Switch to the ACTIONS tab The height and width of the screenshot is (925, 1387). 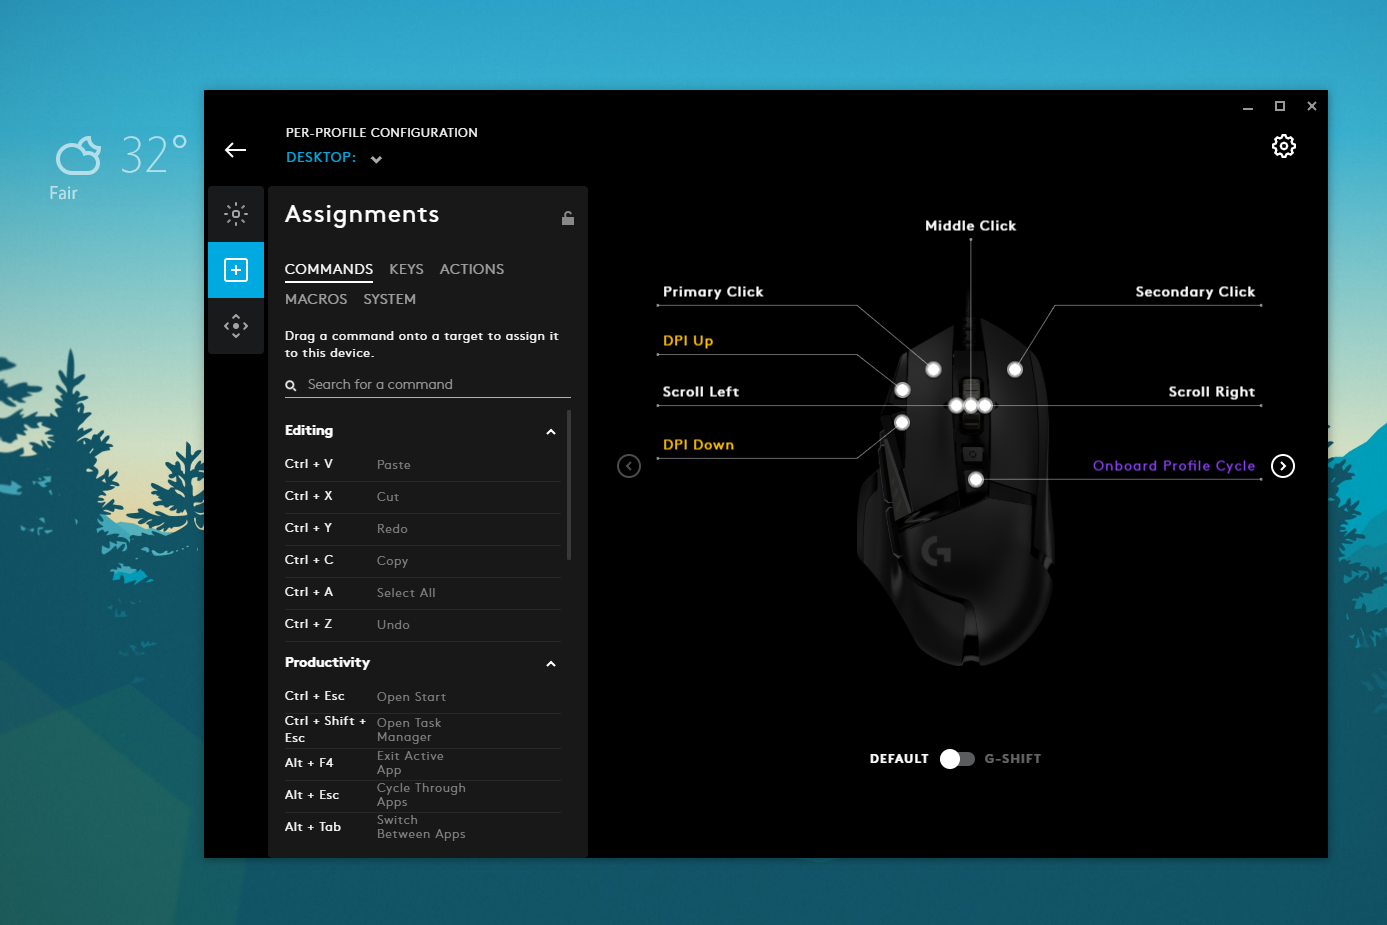point(472,269)
